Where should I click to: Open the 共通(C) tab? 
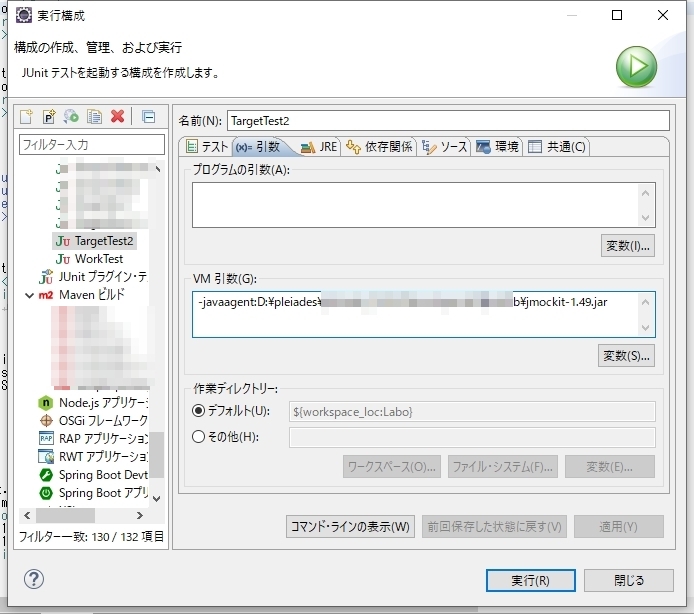click(x=557, y=147)
